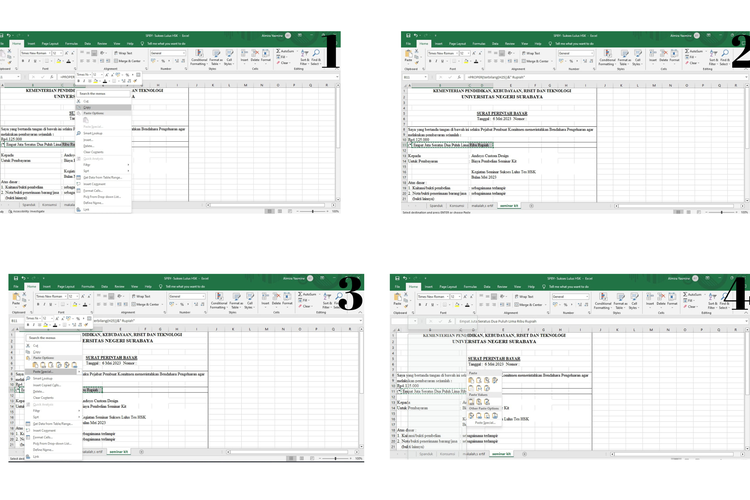Click the zoom slider in panel 2 status bar
Image resolution: width=750 pixels, height=500 pixels.
click(720, 212)
